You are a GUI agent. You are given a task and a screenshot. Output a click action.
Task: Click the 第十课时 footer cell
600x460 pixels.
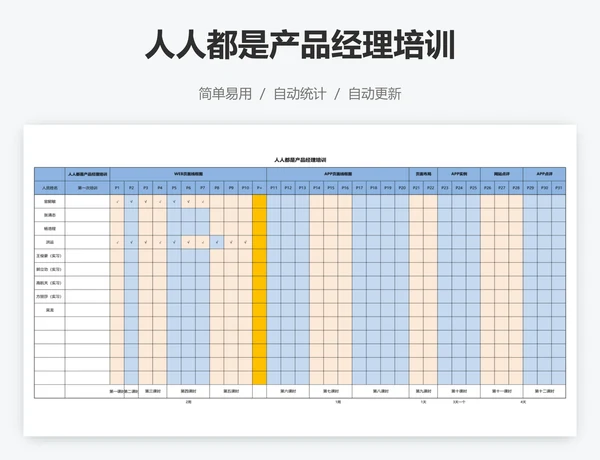(459, 391)
